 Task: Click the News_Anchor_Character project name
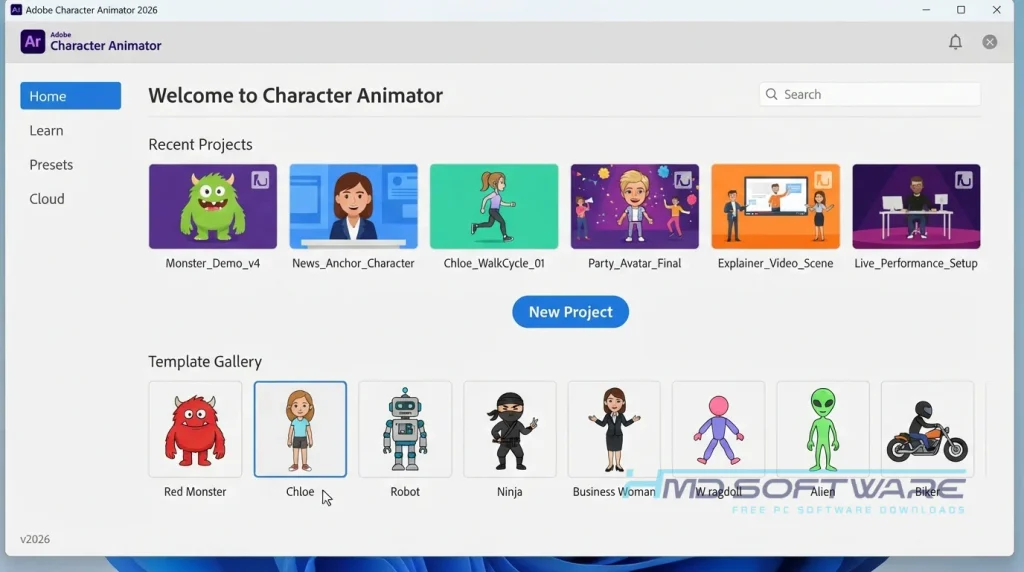coord(353,263)
